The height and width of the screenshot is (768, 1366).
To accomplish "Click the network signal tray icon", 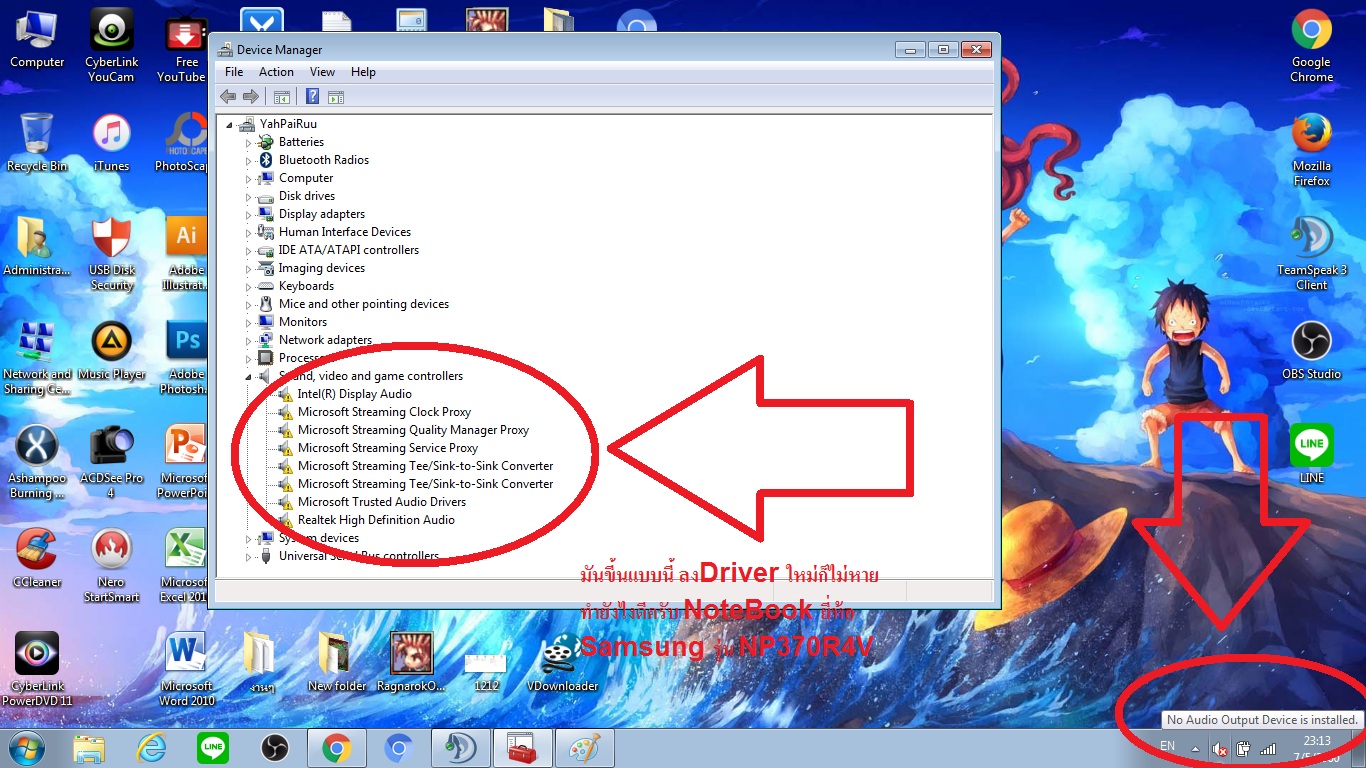I will click(x=1268, y=748).
